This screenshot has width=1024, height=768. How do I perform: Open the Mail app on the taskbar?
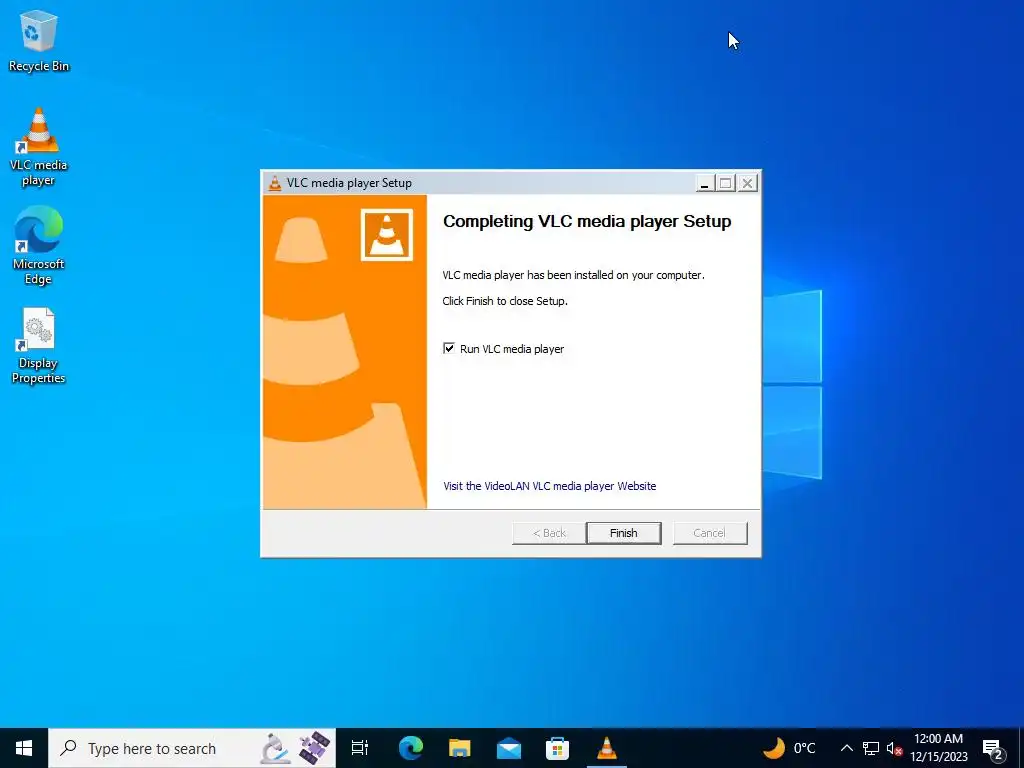tap(509, 748)
